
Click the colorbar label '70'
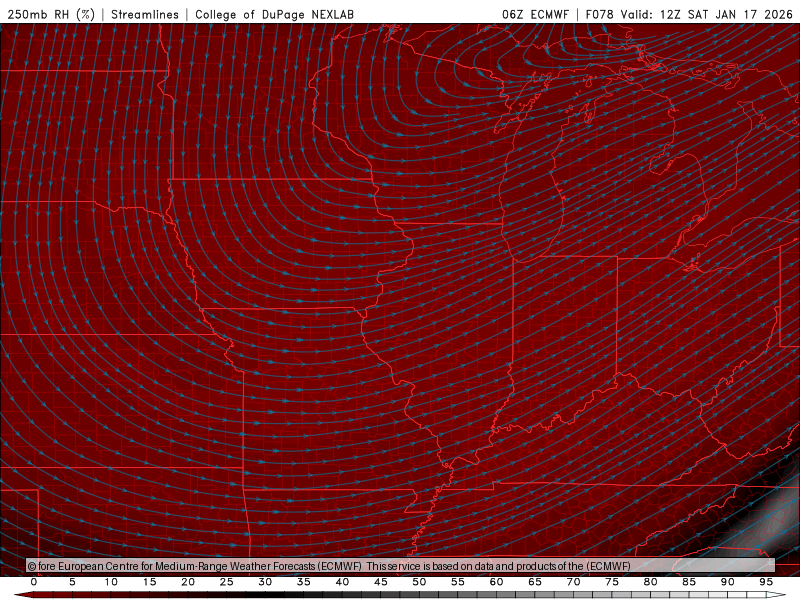[573, 582]
